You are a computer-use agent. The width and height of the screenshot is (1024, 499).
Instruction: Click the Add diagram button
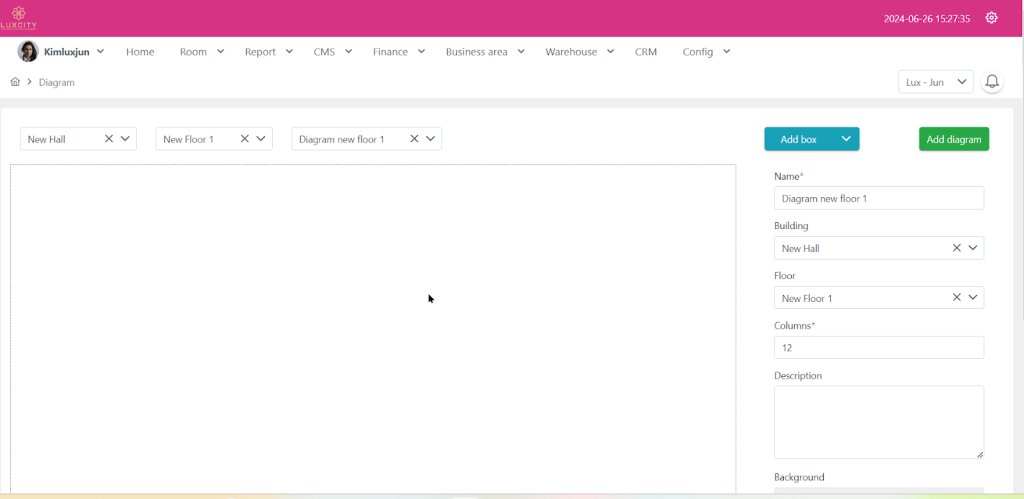[953, 139]
